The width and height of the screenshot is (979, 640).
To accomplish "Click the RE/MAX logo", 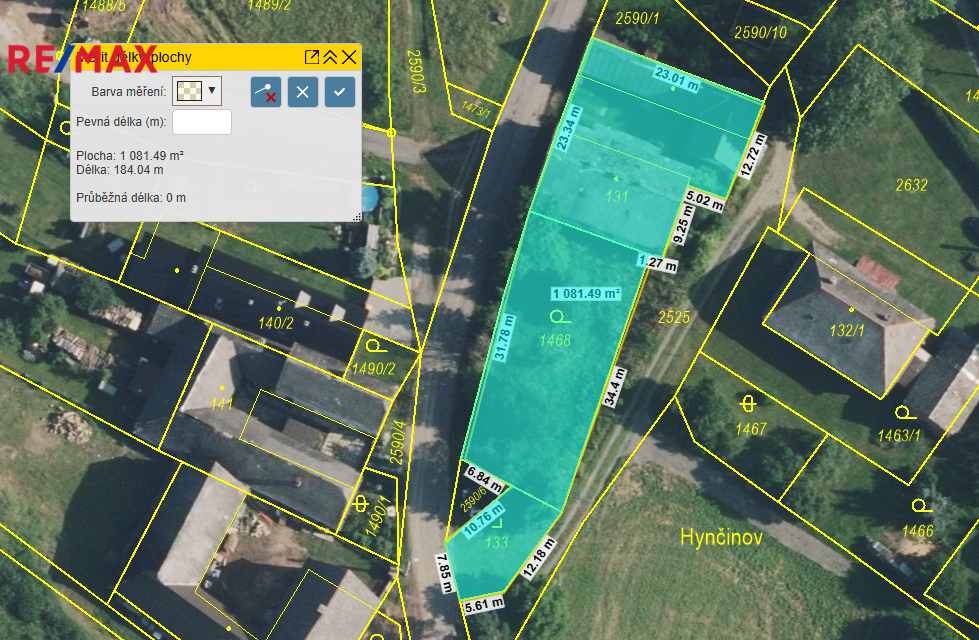I will (x=80, y=59).
